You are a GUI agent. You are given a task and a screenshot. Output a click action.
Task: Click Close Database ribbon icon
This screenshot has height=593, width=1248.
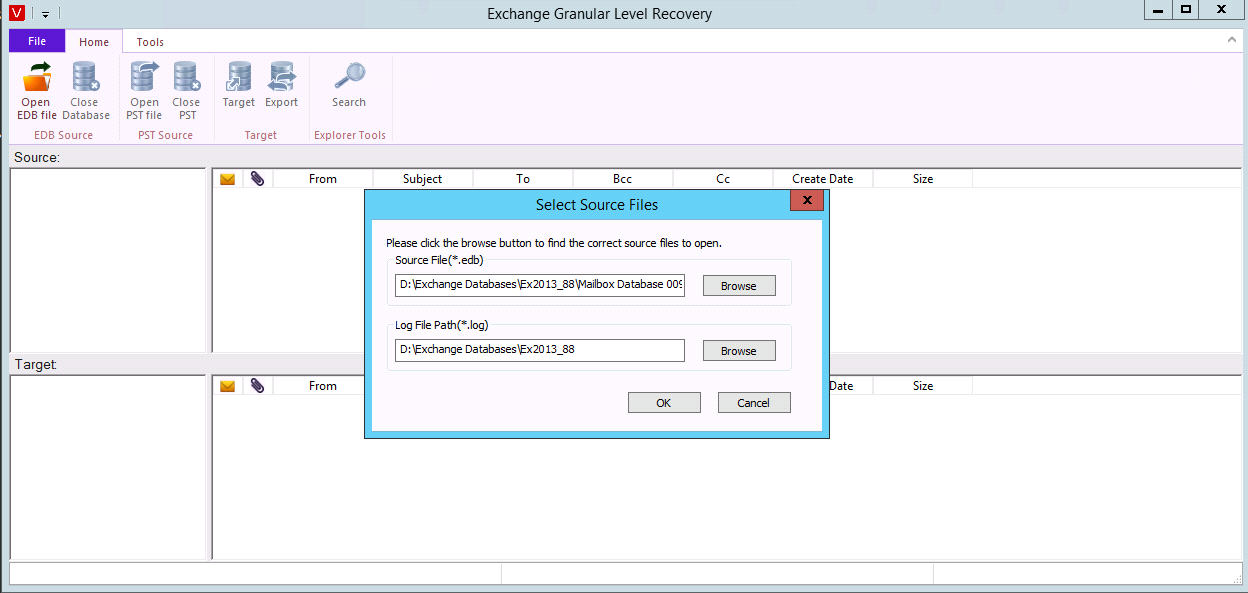click(85, 91)
